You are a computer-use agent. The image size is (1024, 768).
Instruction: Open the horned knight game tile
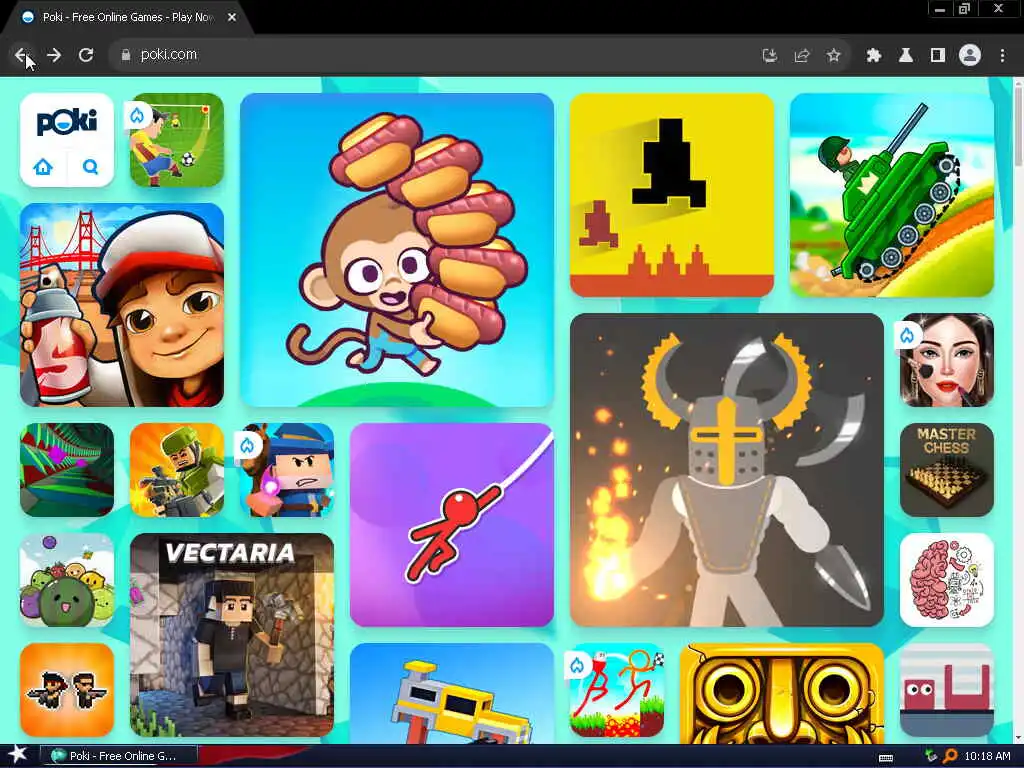727,470
